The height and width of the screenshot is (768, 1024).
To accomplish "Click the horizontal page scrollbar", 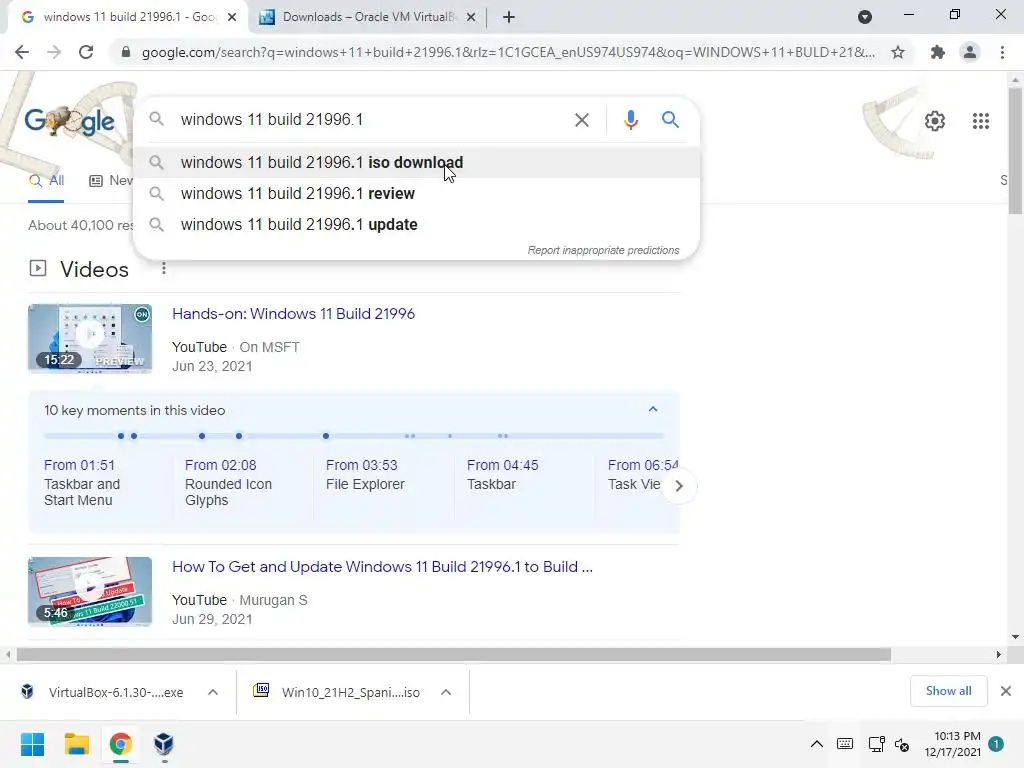I will click(453, 654).
